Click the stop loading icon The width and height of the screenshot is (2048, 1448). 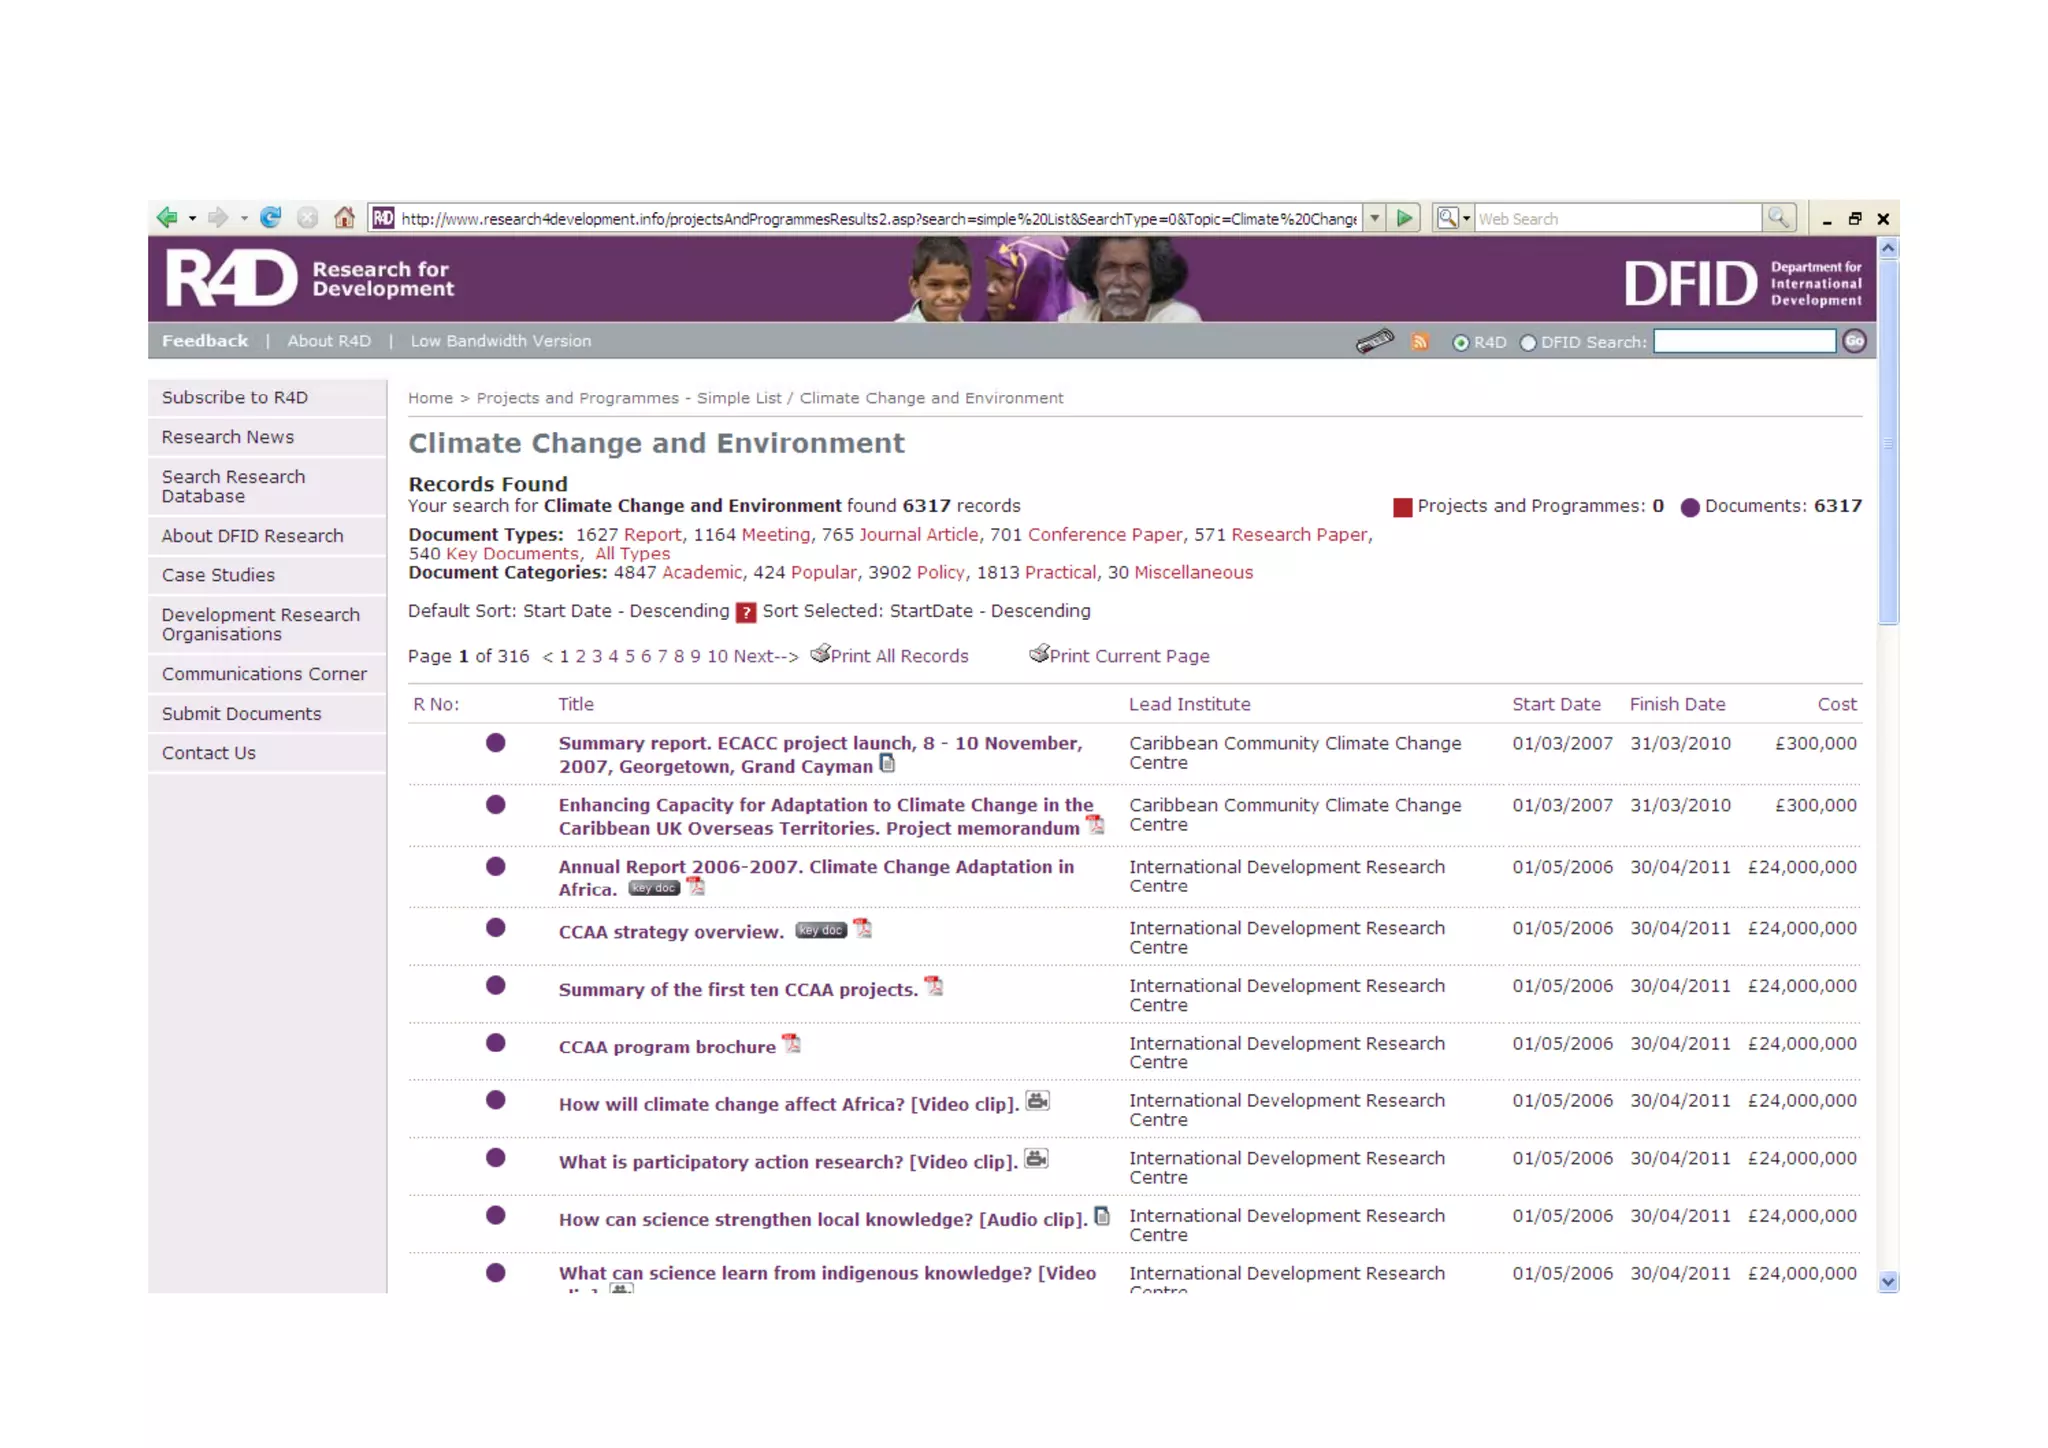coord(308,218)
